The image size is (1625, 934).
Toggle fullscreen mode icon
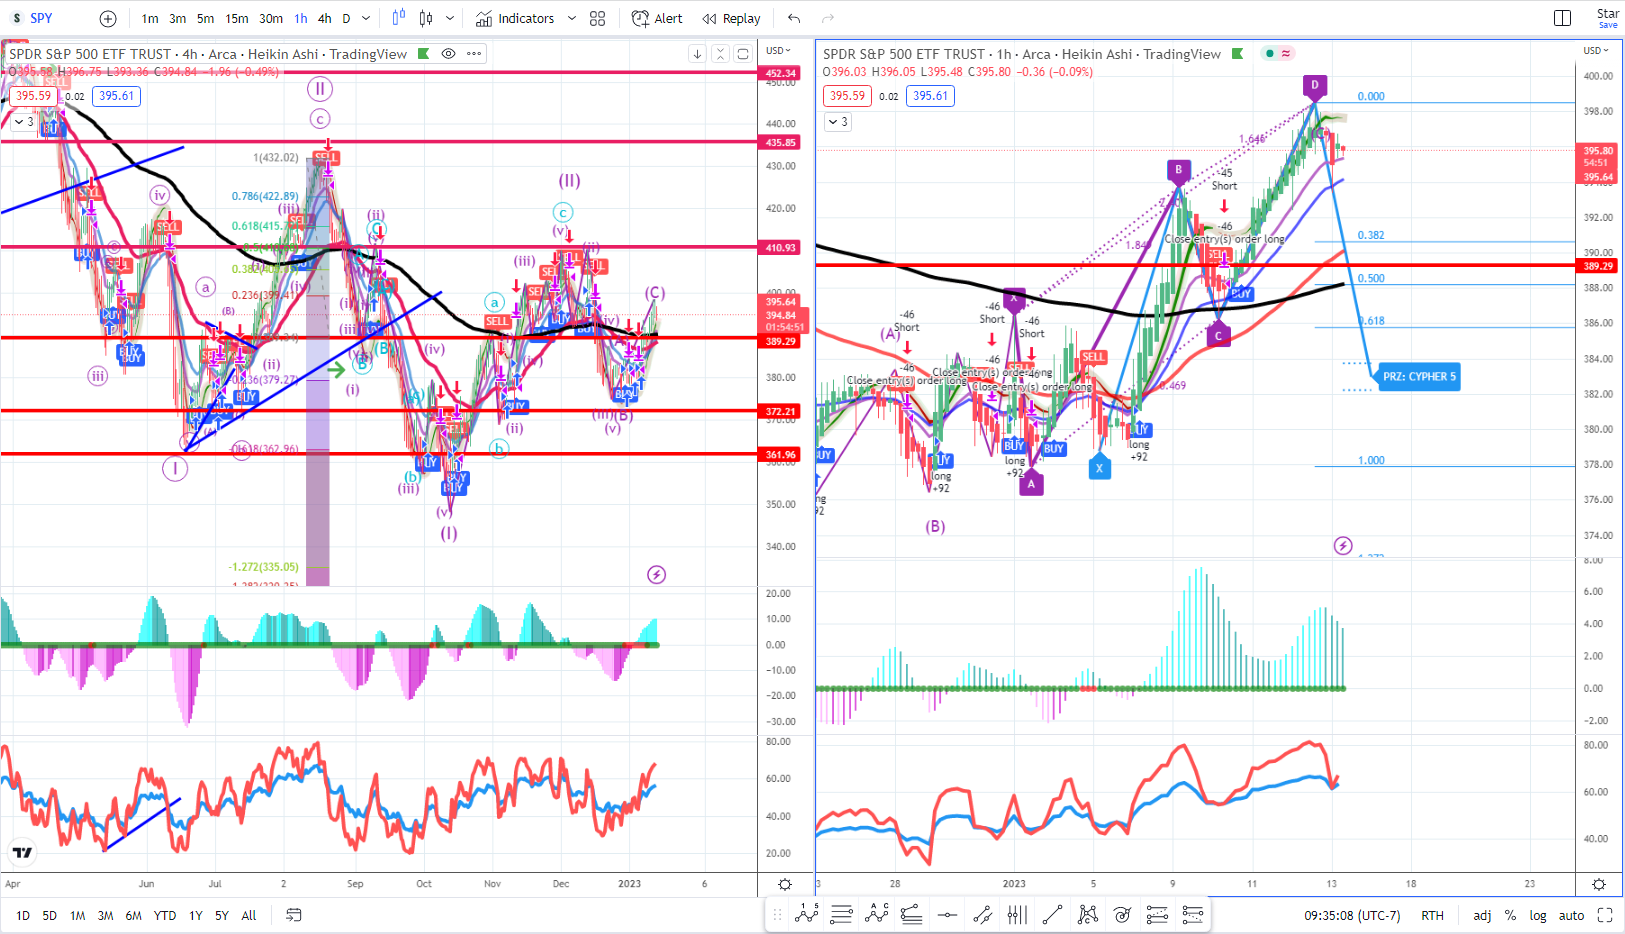(1605, 915)
